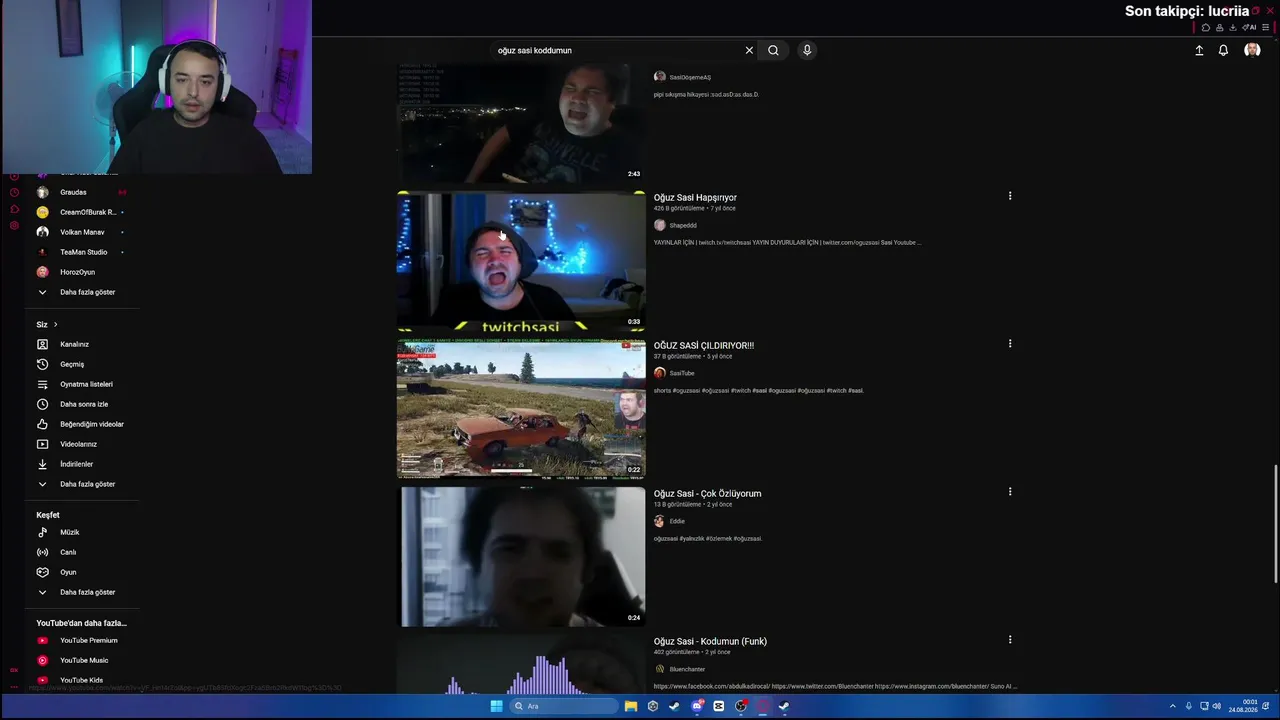Open YouTube Kids from the sidebar
1280x720 pixels.
[82, 680]
